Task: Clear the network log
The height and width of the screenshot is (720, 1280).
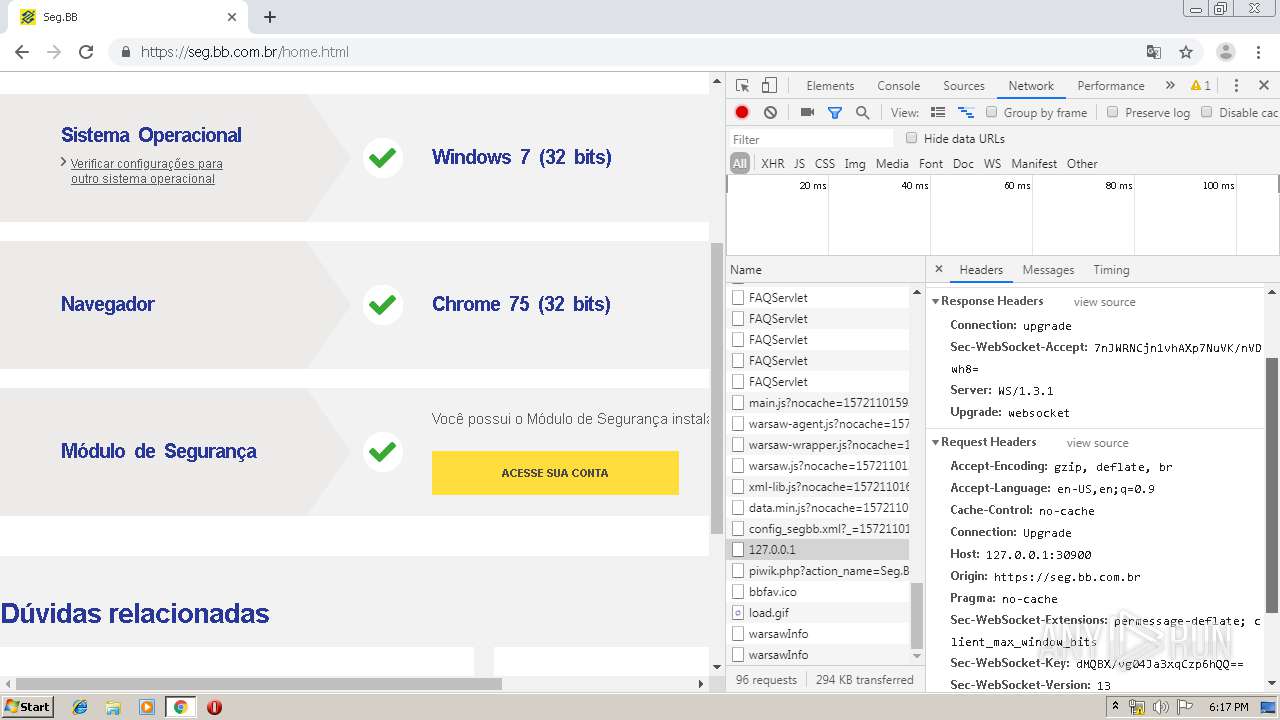Action: 770,113
